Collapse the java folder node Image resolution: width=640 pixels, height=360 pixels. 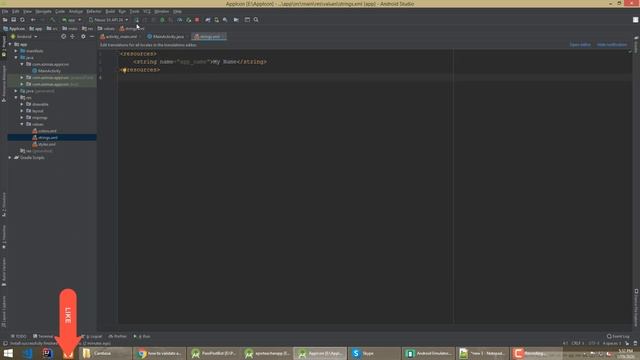tap(16, 58)
